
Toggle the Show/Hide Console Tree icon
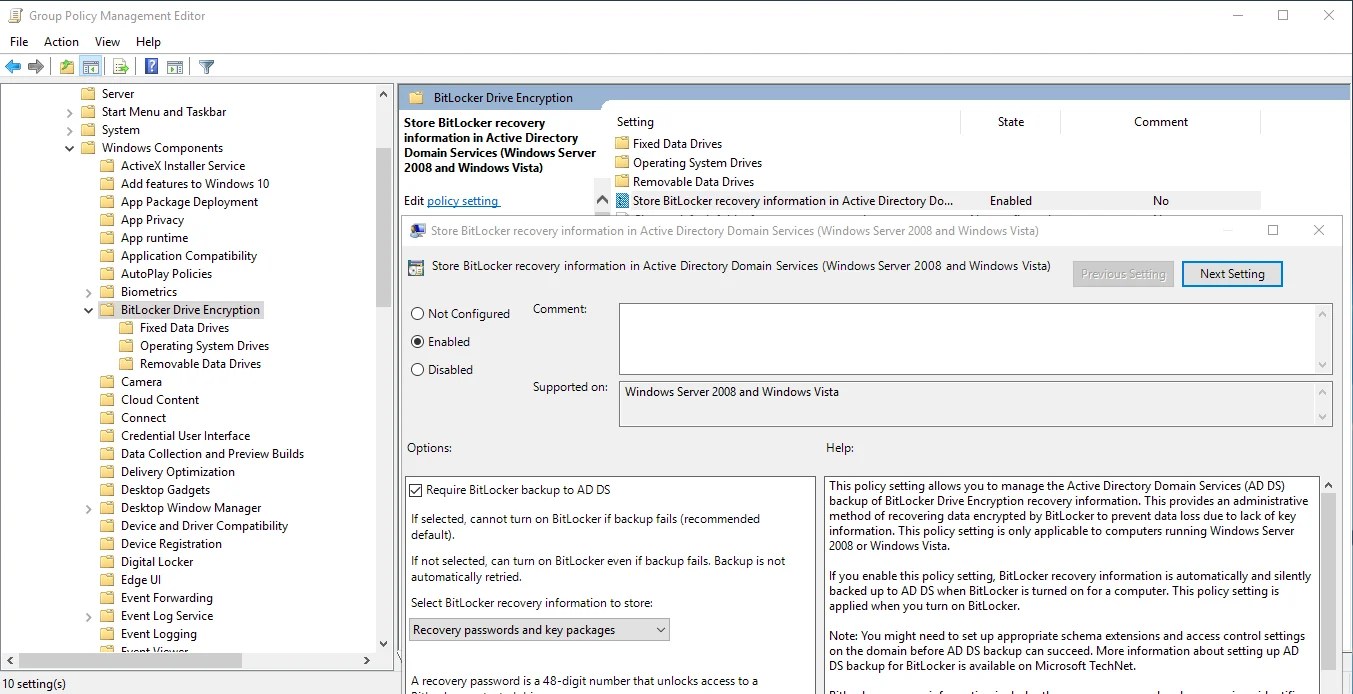(91, 66)
